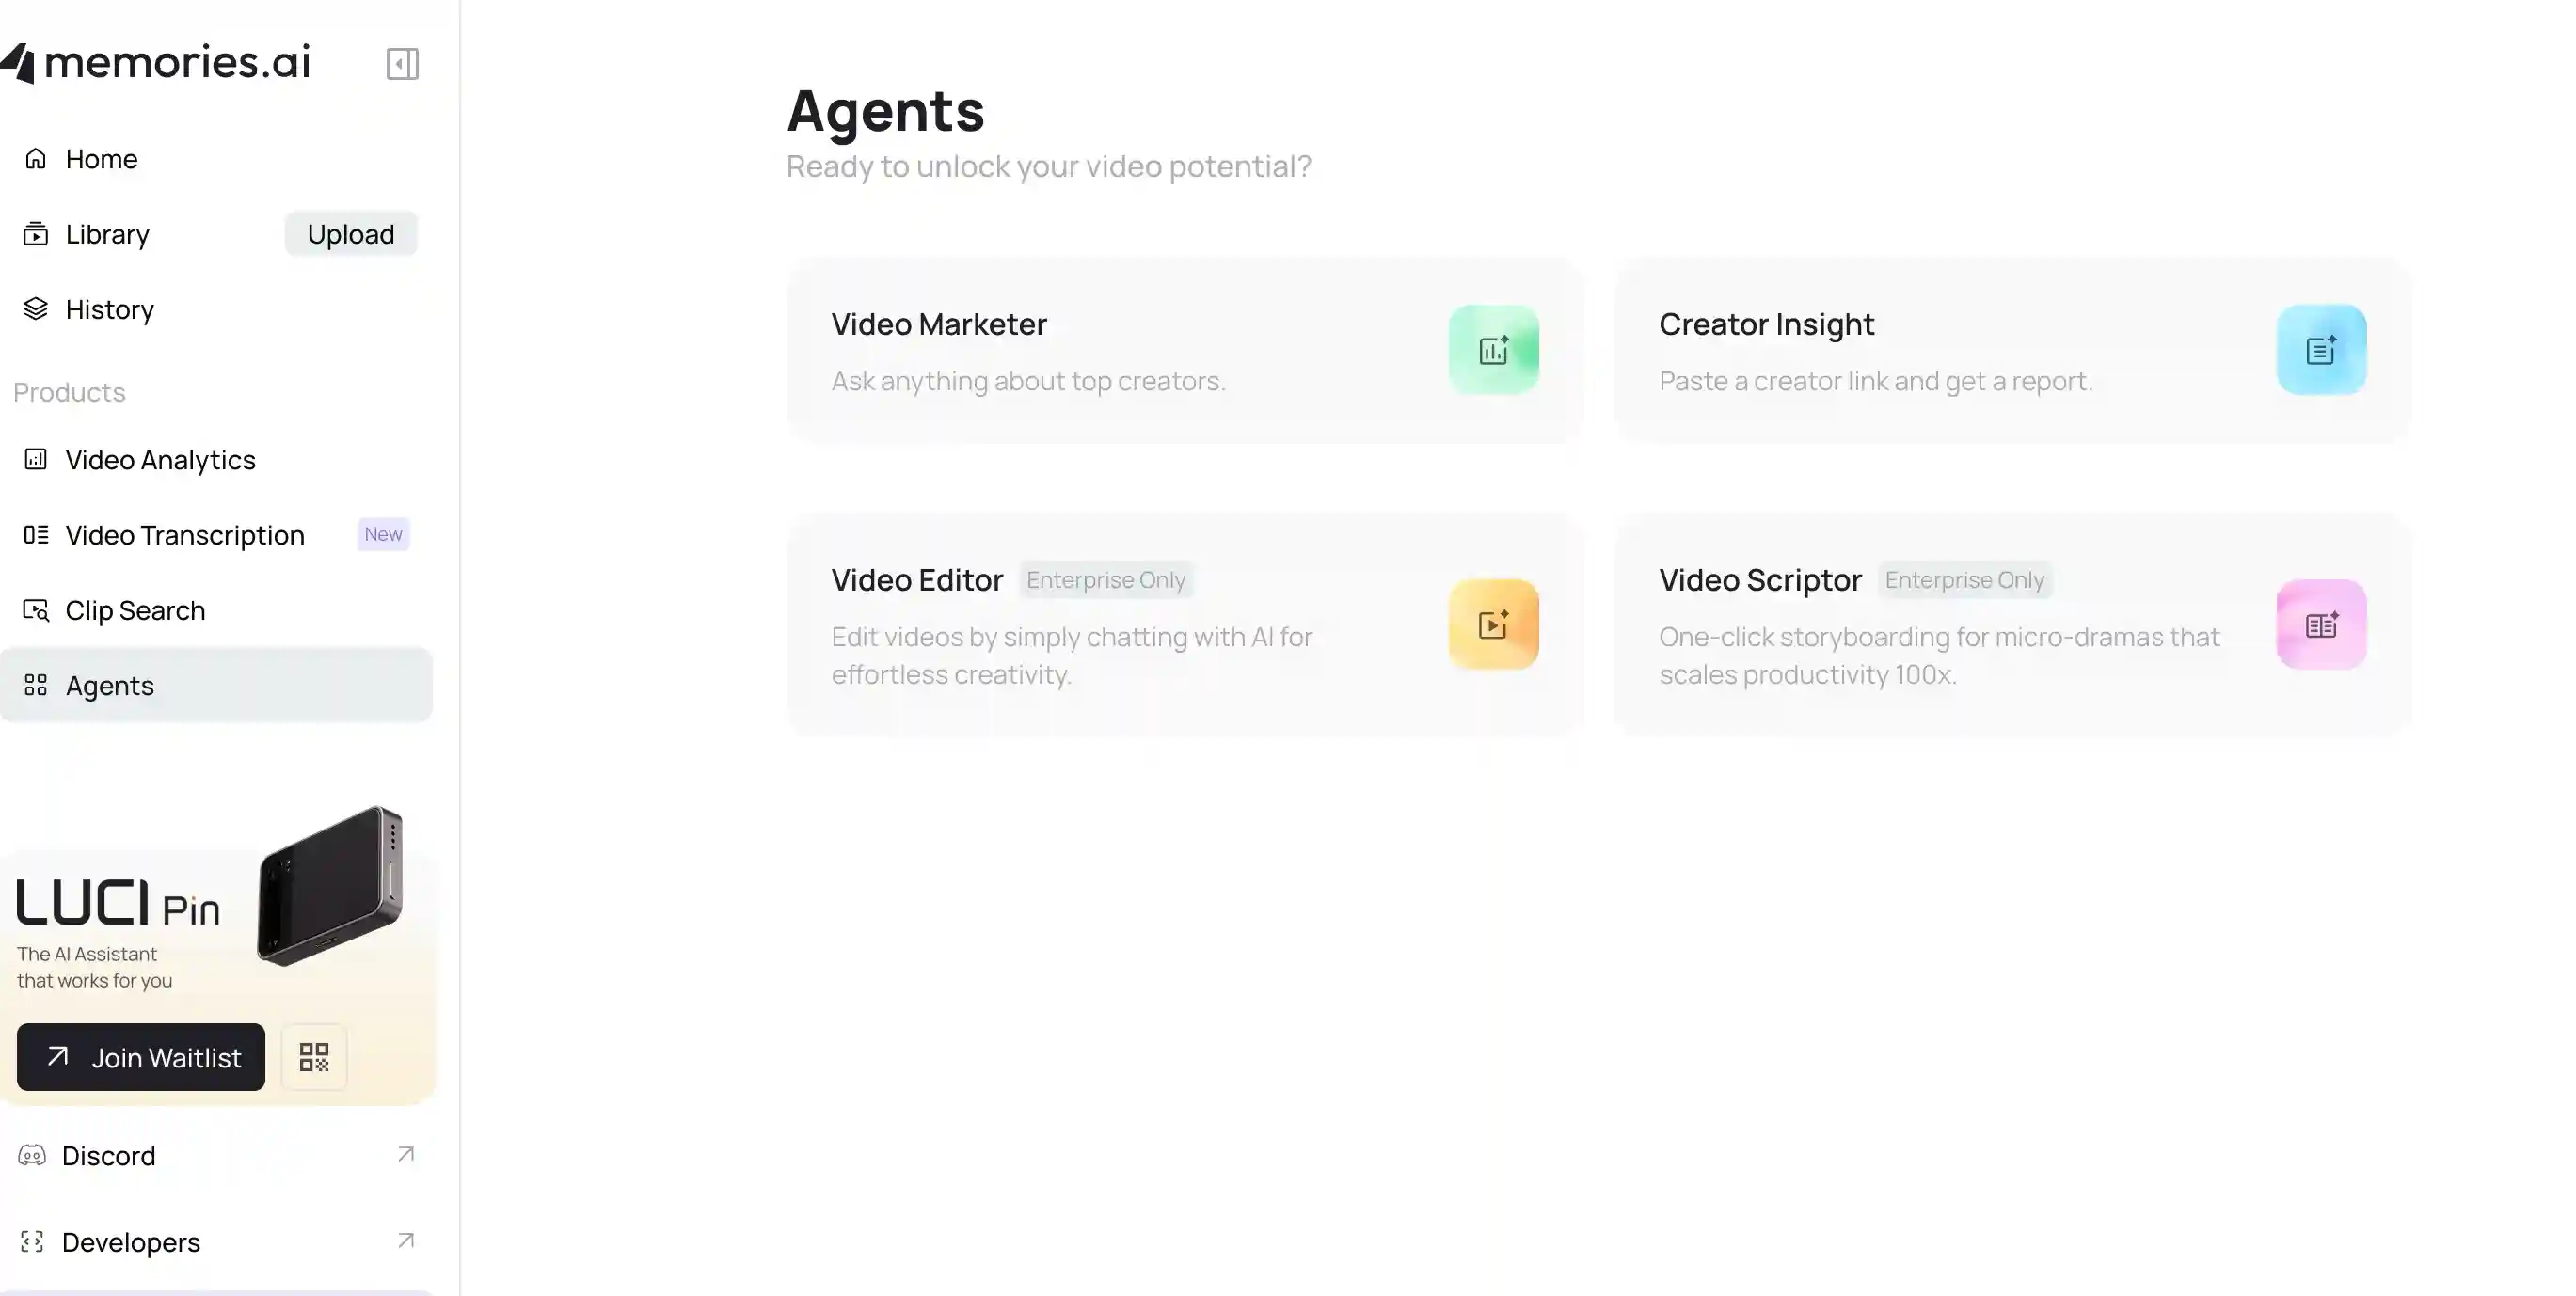Open the Creator Insight agent card

pyautogui.click(x=2013, y=350)
